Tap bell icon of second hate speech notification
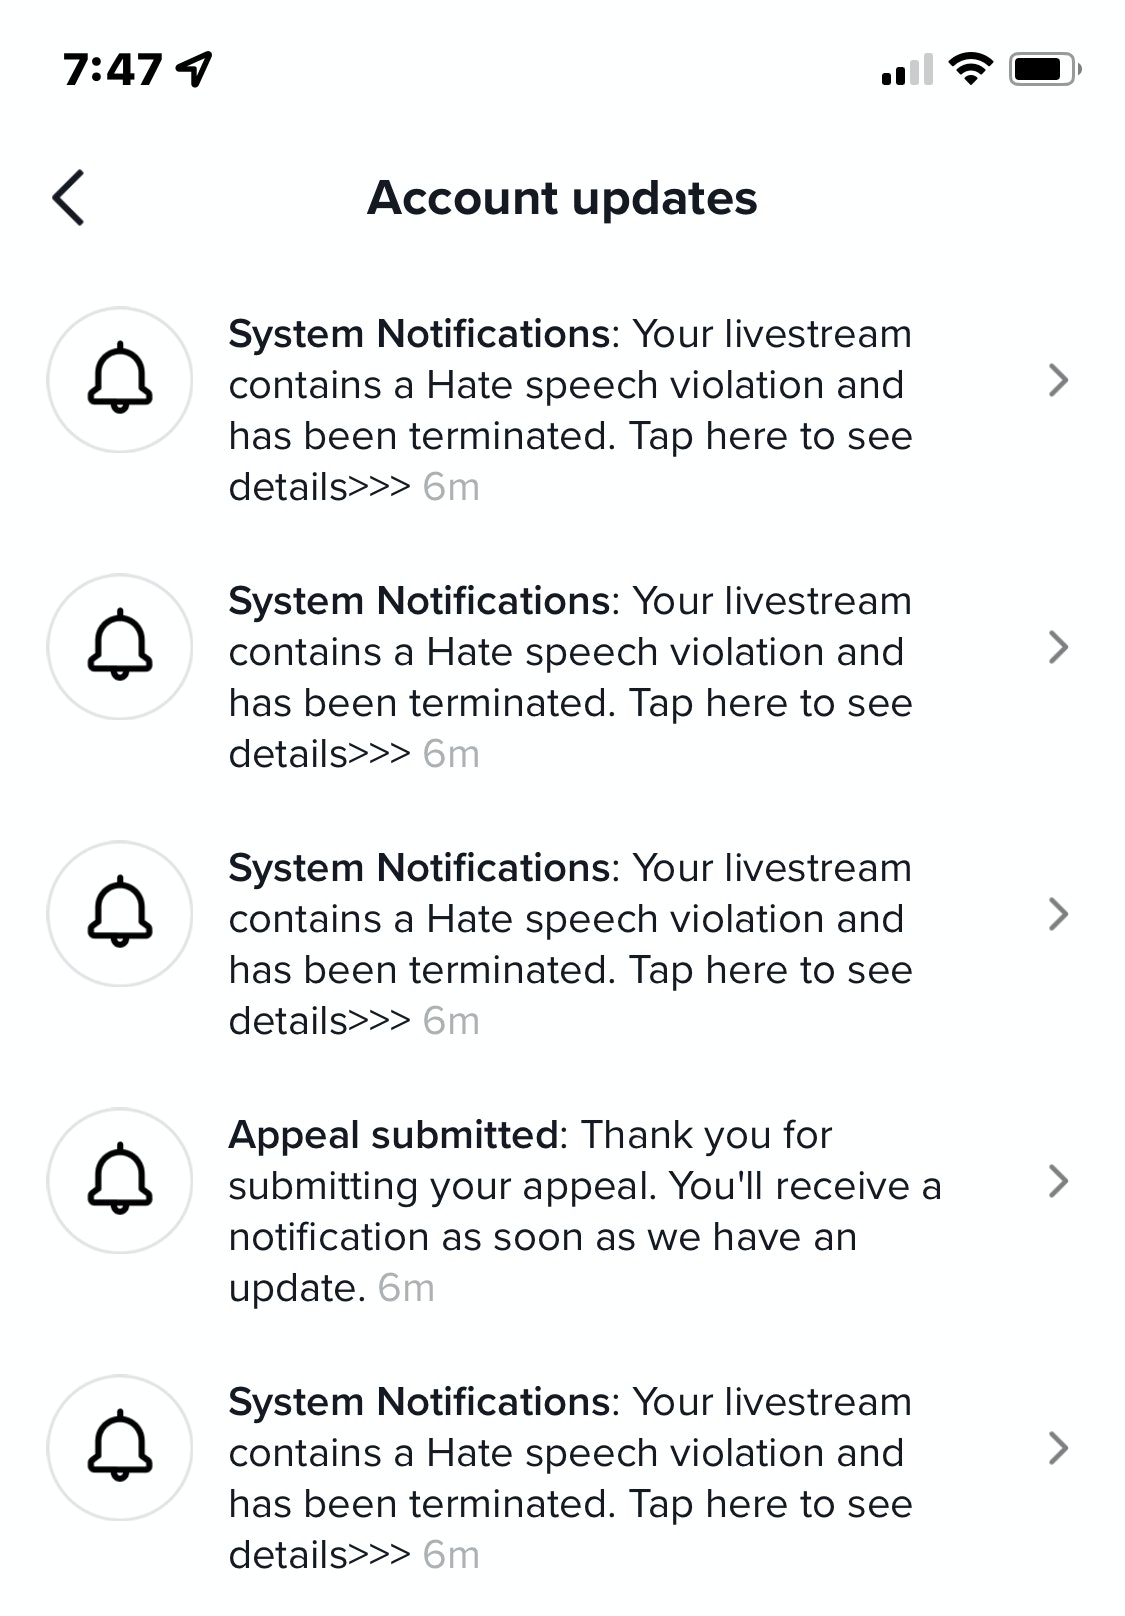 (x=120, y=647)
